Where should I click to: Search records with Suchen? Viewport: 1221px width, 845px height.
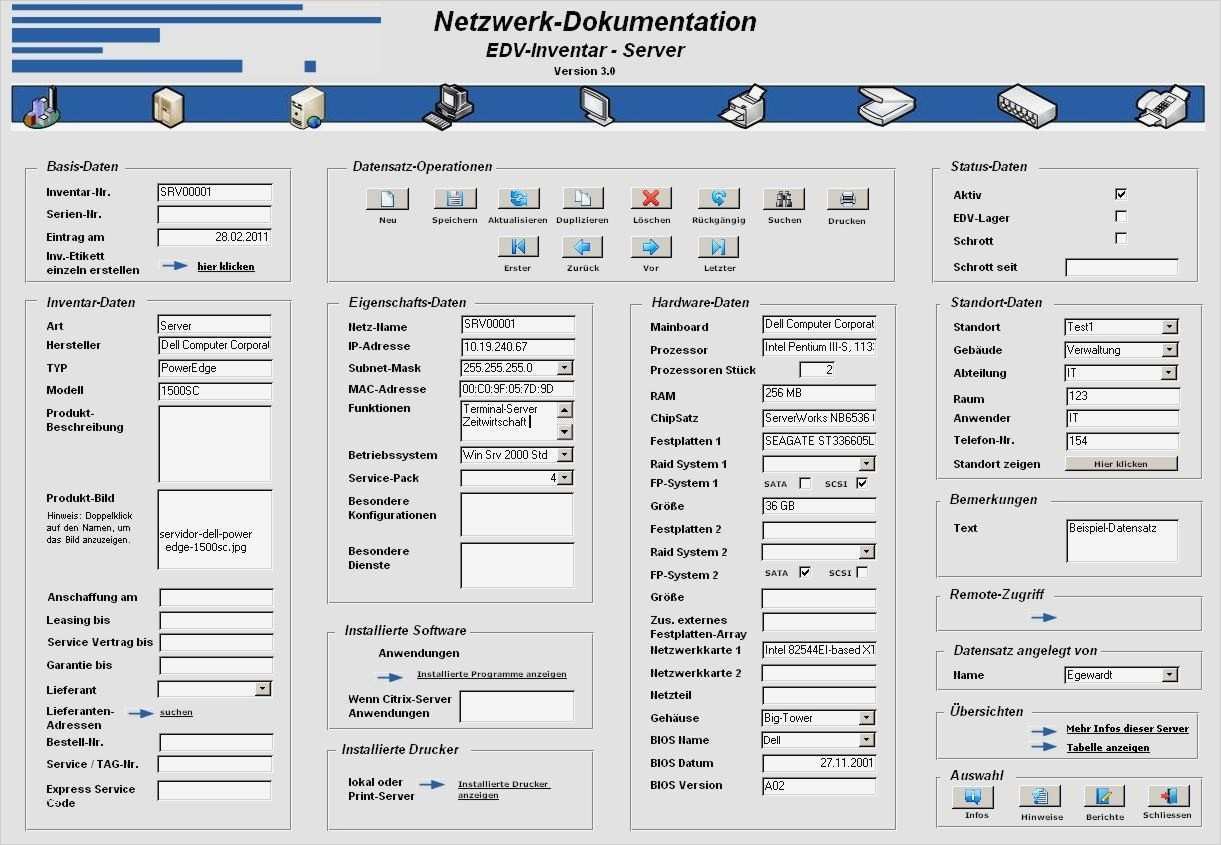(x=784, y=199)
